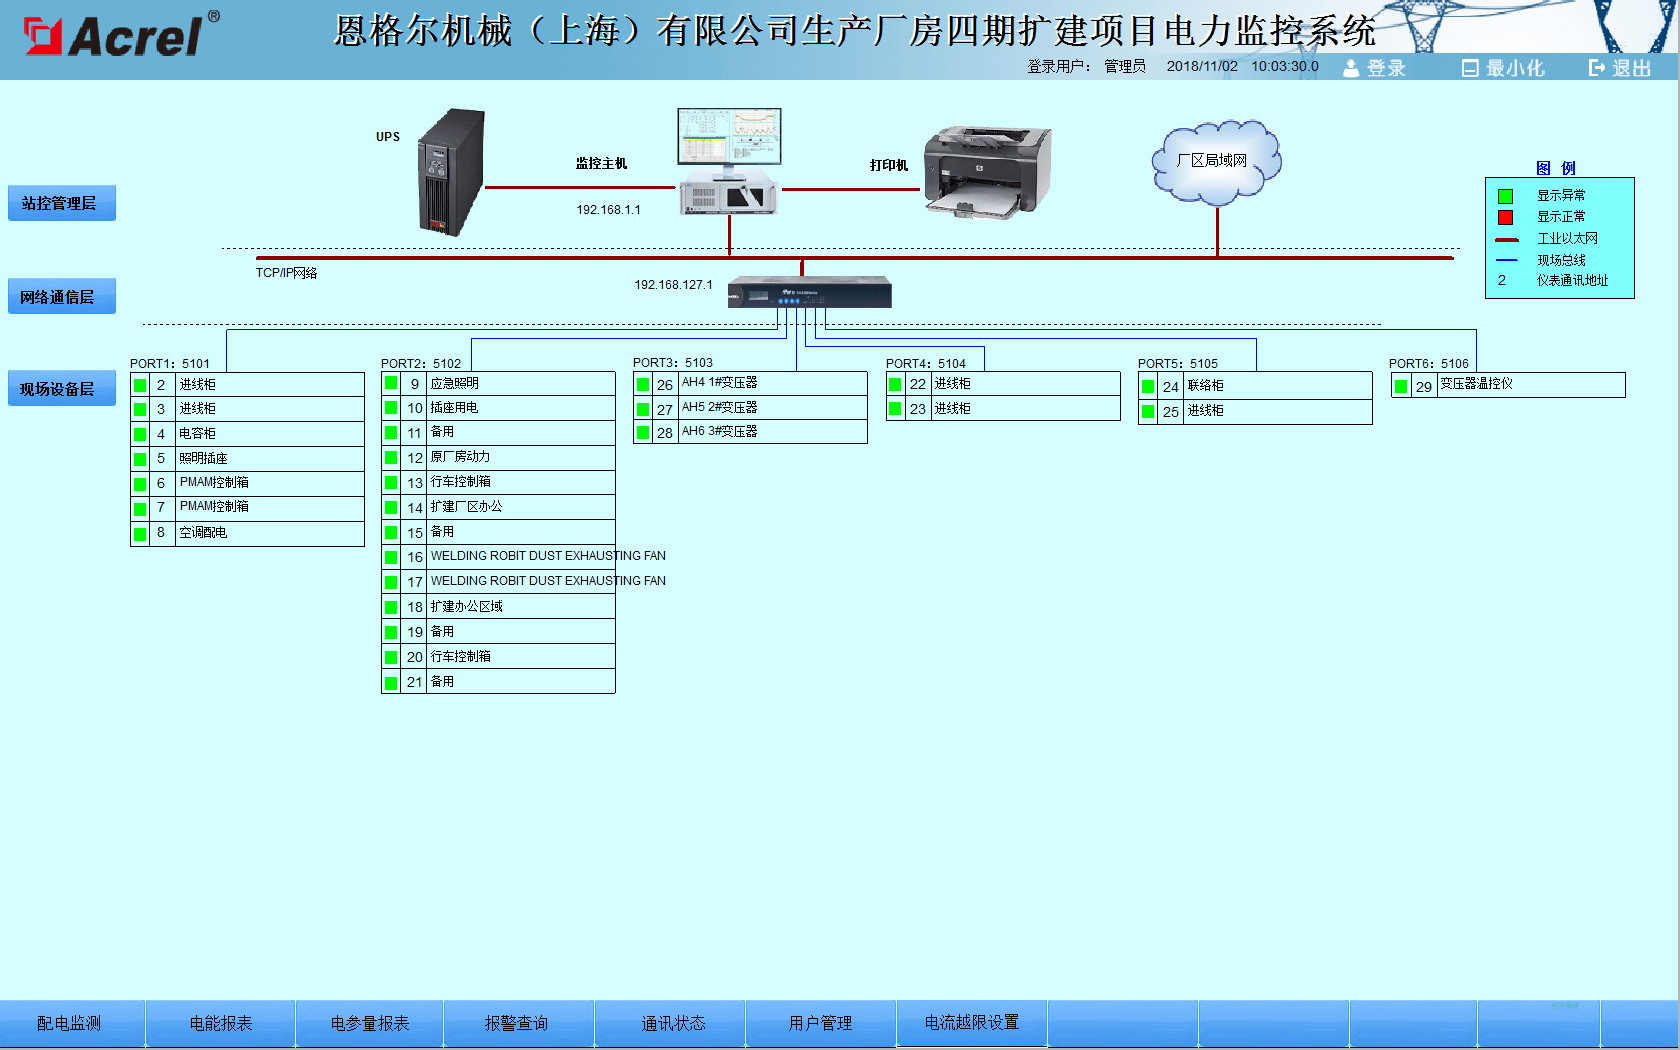This screenshot has height=1050, width=1680.
Task: Click the 网络通信层 button
Action: [x=61, y=297]
